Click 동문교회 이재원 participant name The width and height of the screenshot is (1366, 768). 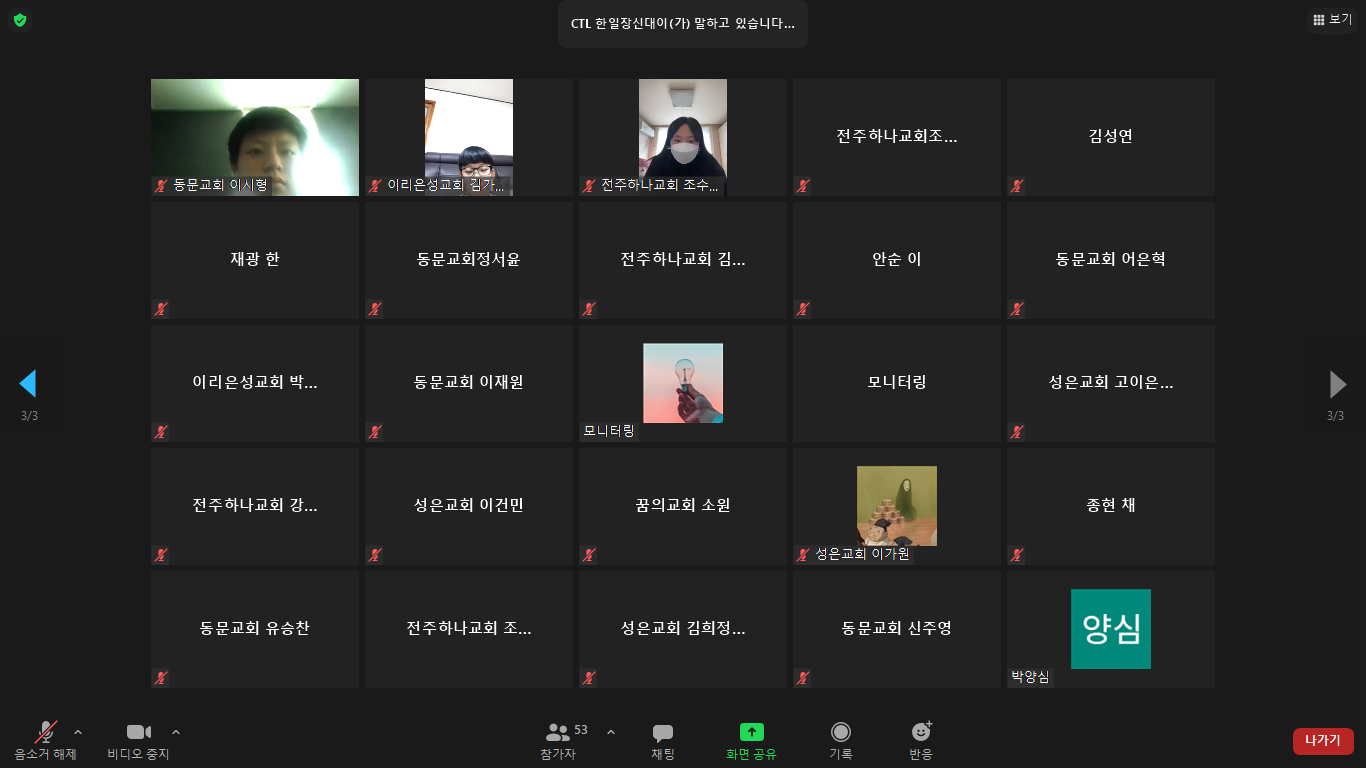point(469,382)
